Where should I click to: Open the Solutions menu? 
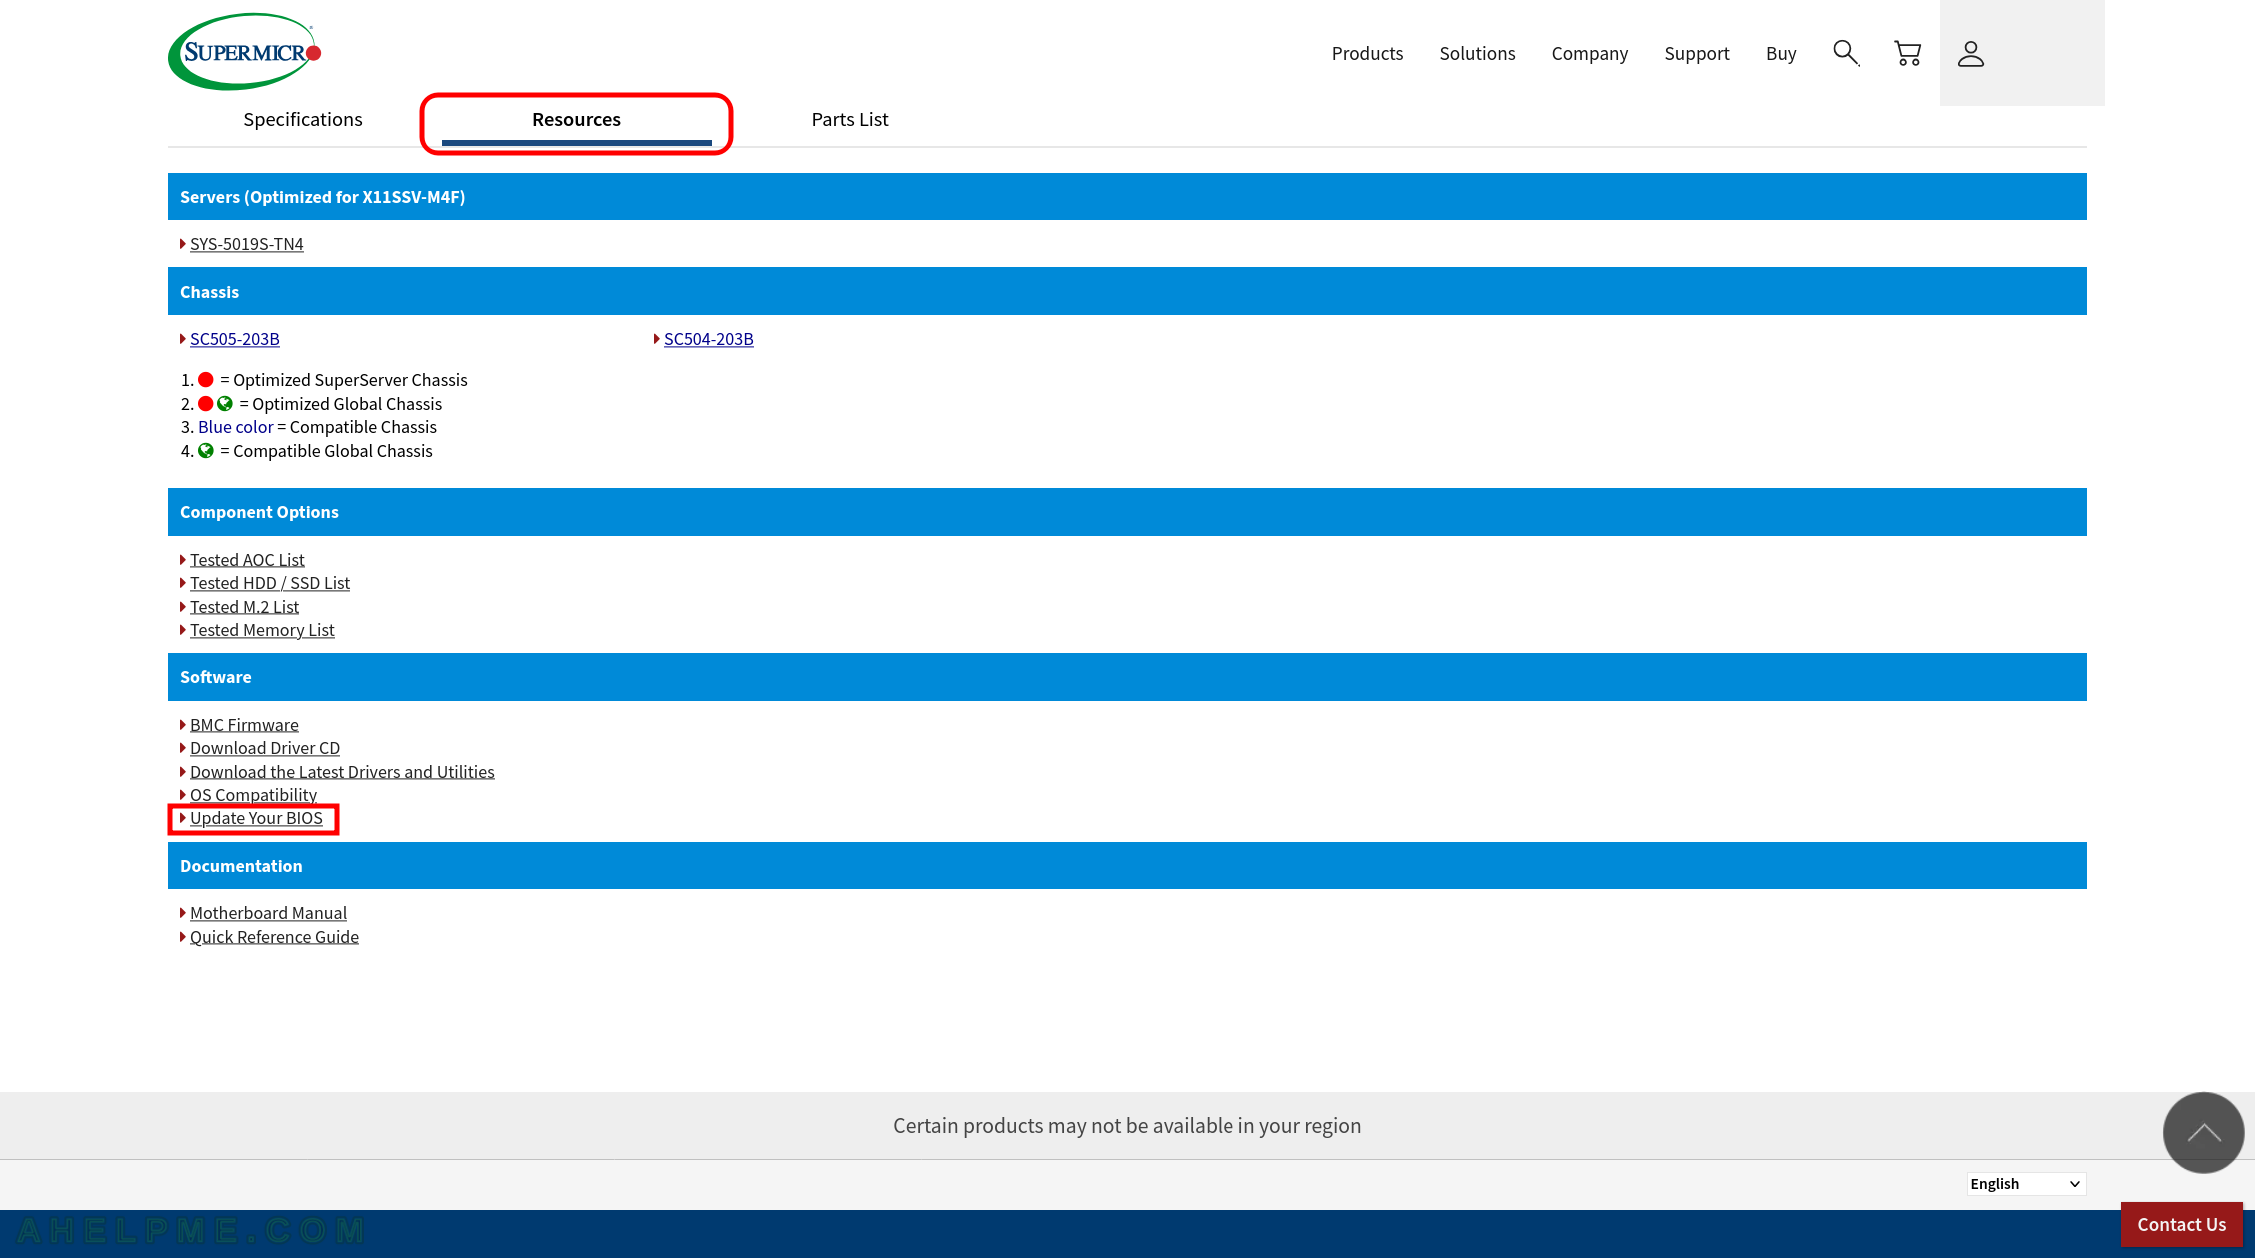pos(1476,53)
